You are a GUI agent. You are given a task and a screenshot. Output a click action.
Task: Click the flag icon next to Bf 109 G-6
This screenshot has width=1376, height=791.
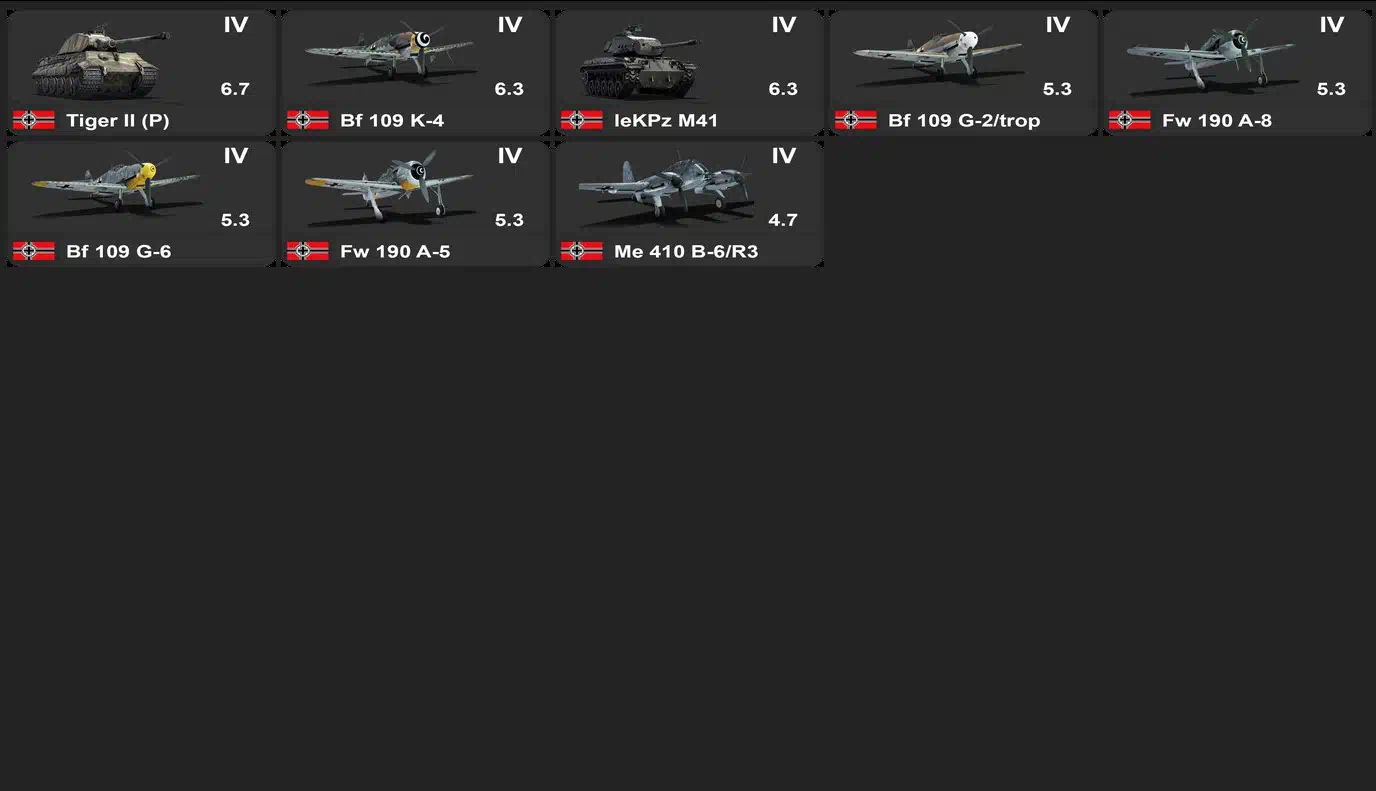(x=34, y=251)
